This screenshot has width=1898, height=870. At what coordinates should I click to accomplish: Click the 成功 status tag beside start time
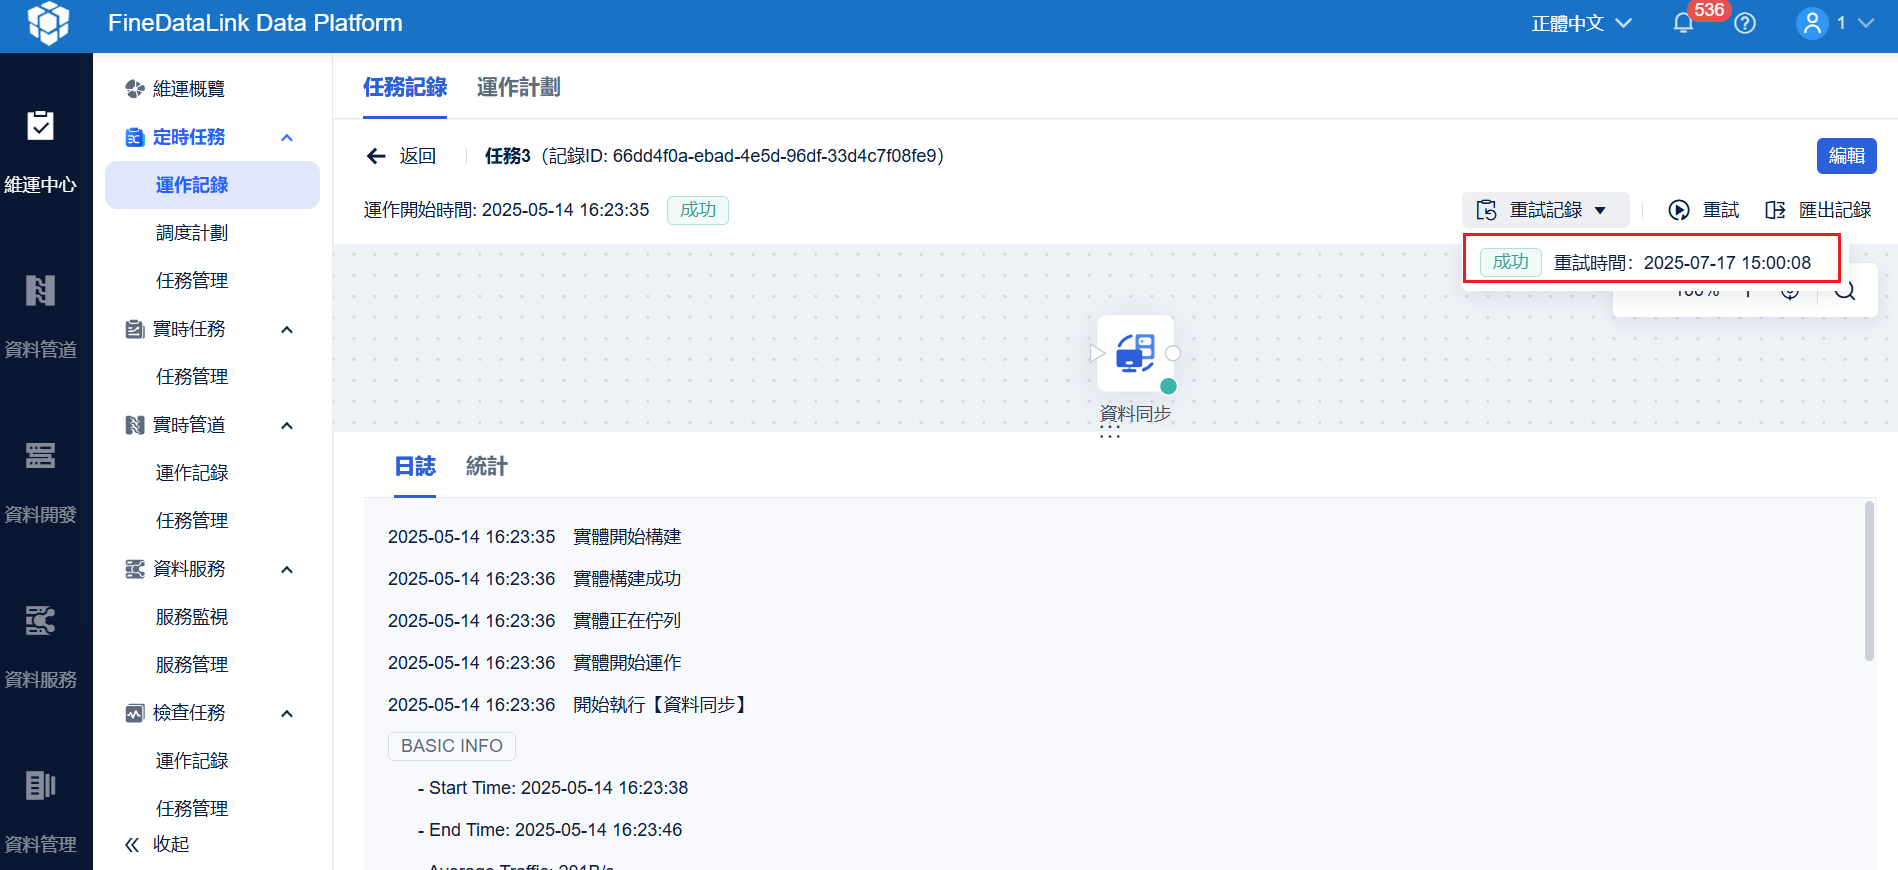pyautogui.click(x=698, y=210)
